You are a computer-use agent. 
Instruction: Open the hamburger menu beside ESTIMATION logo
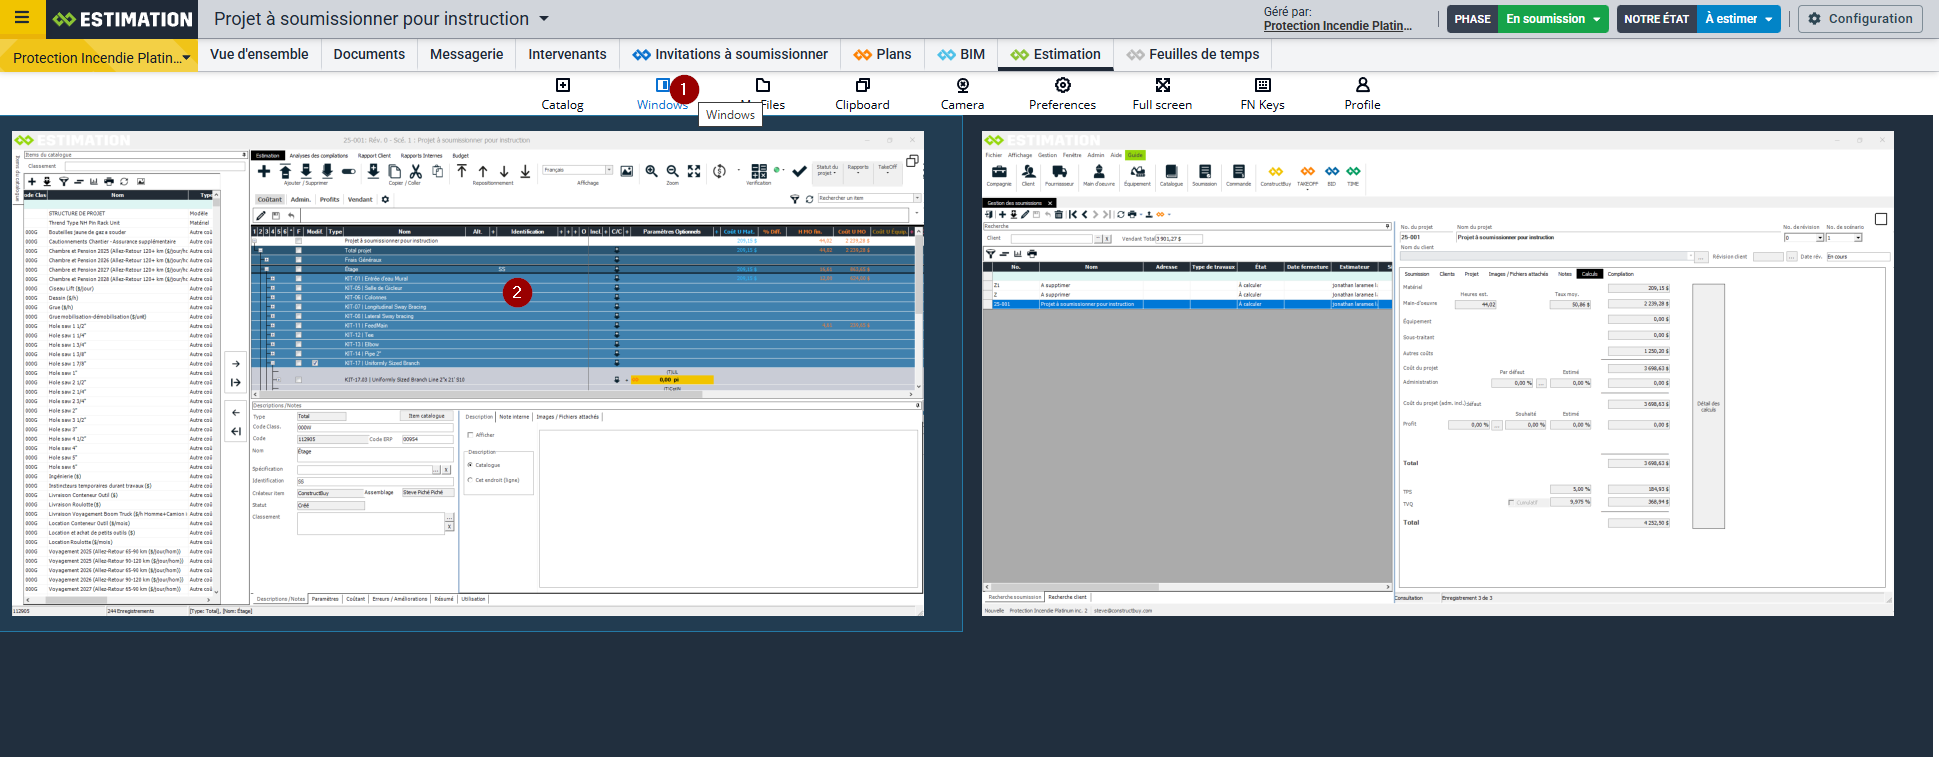tap(21, 18)
